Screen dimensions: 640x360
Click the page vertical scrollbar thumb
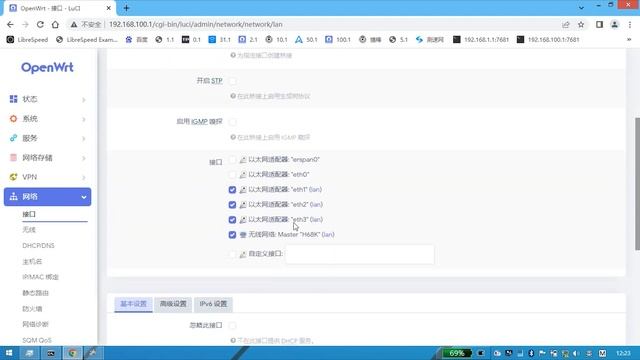637,184
